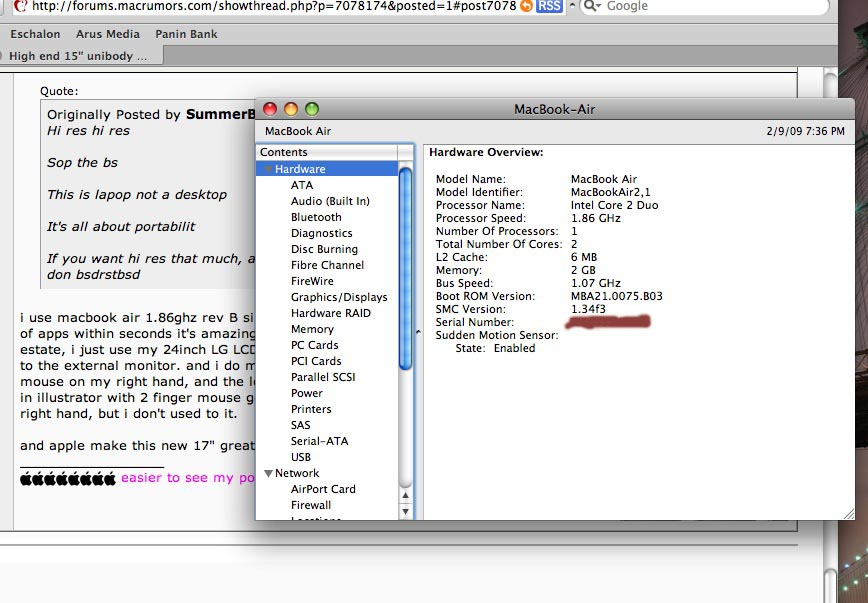Collapse the Hardware disclosure triangle
This screenshot has width=868, height=603.
coord(268,169)
